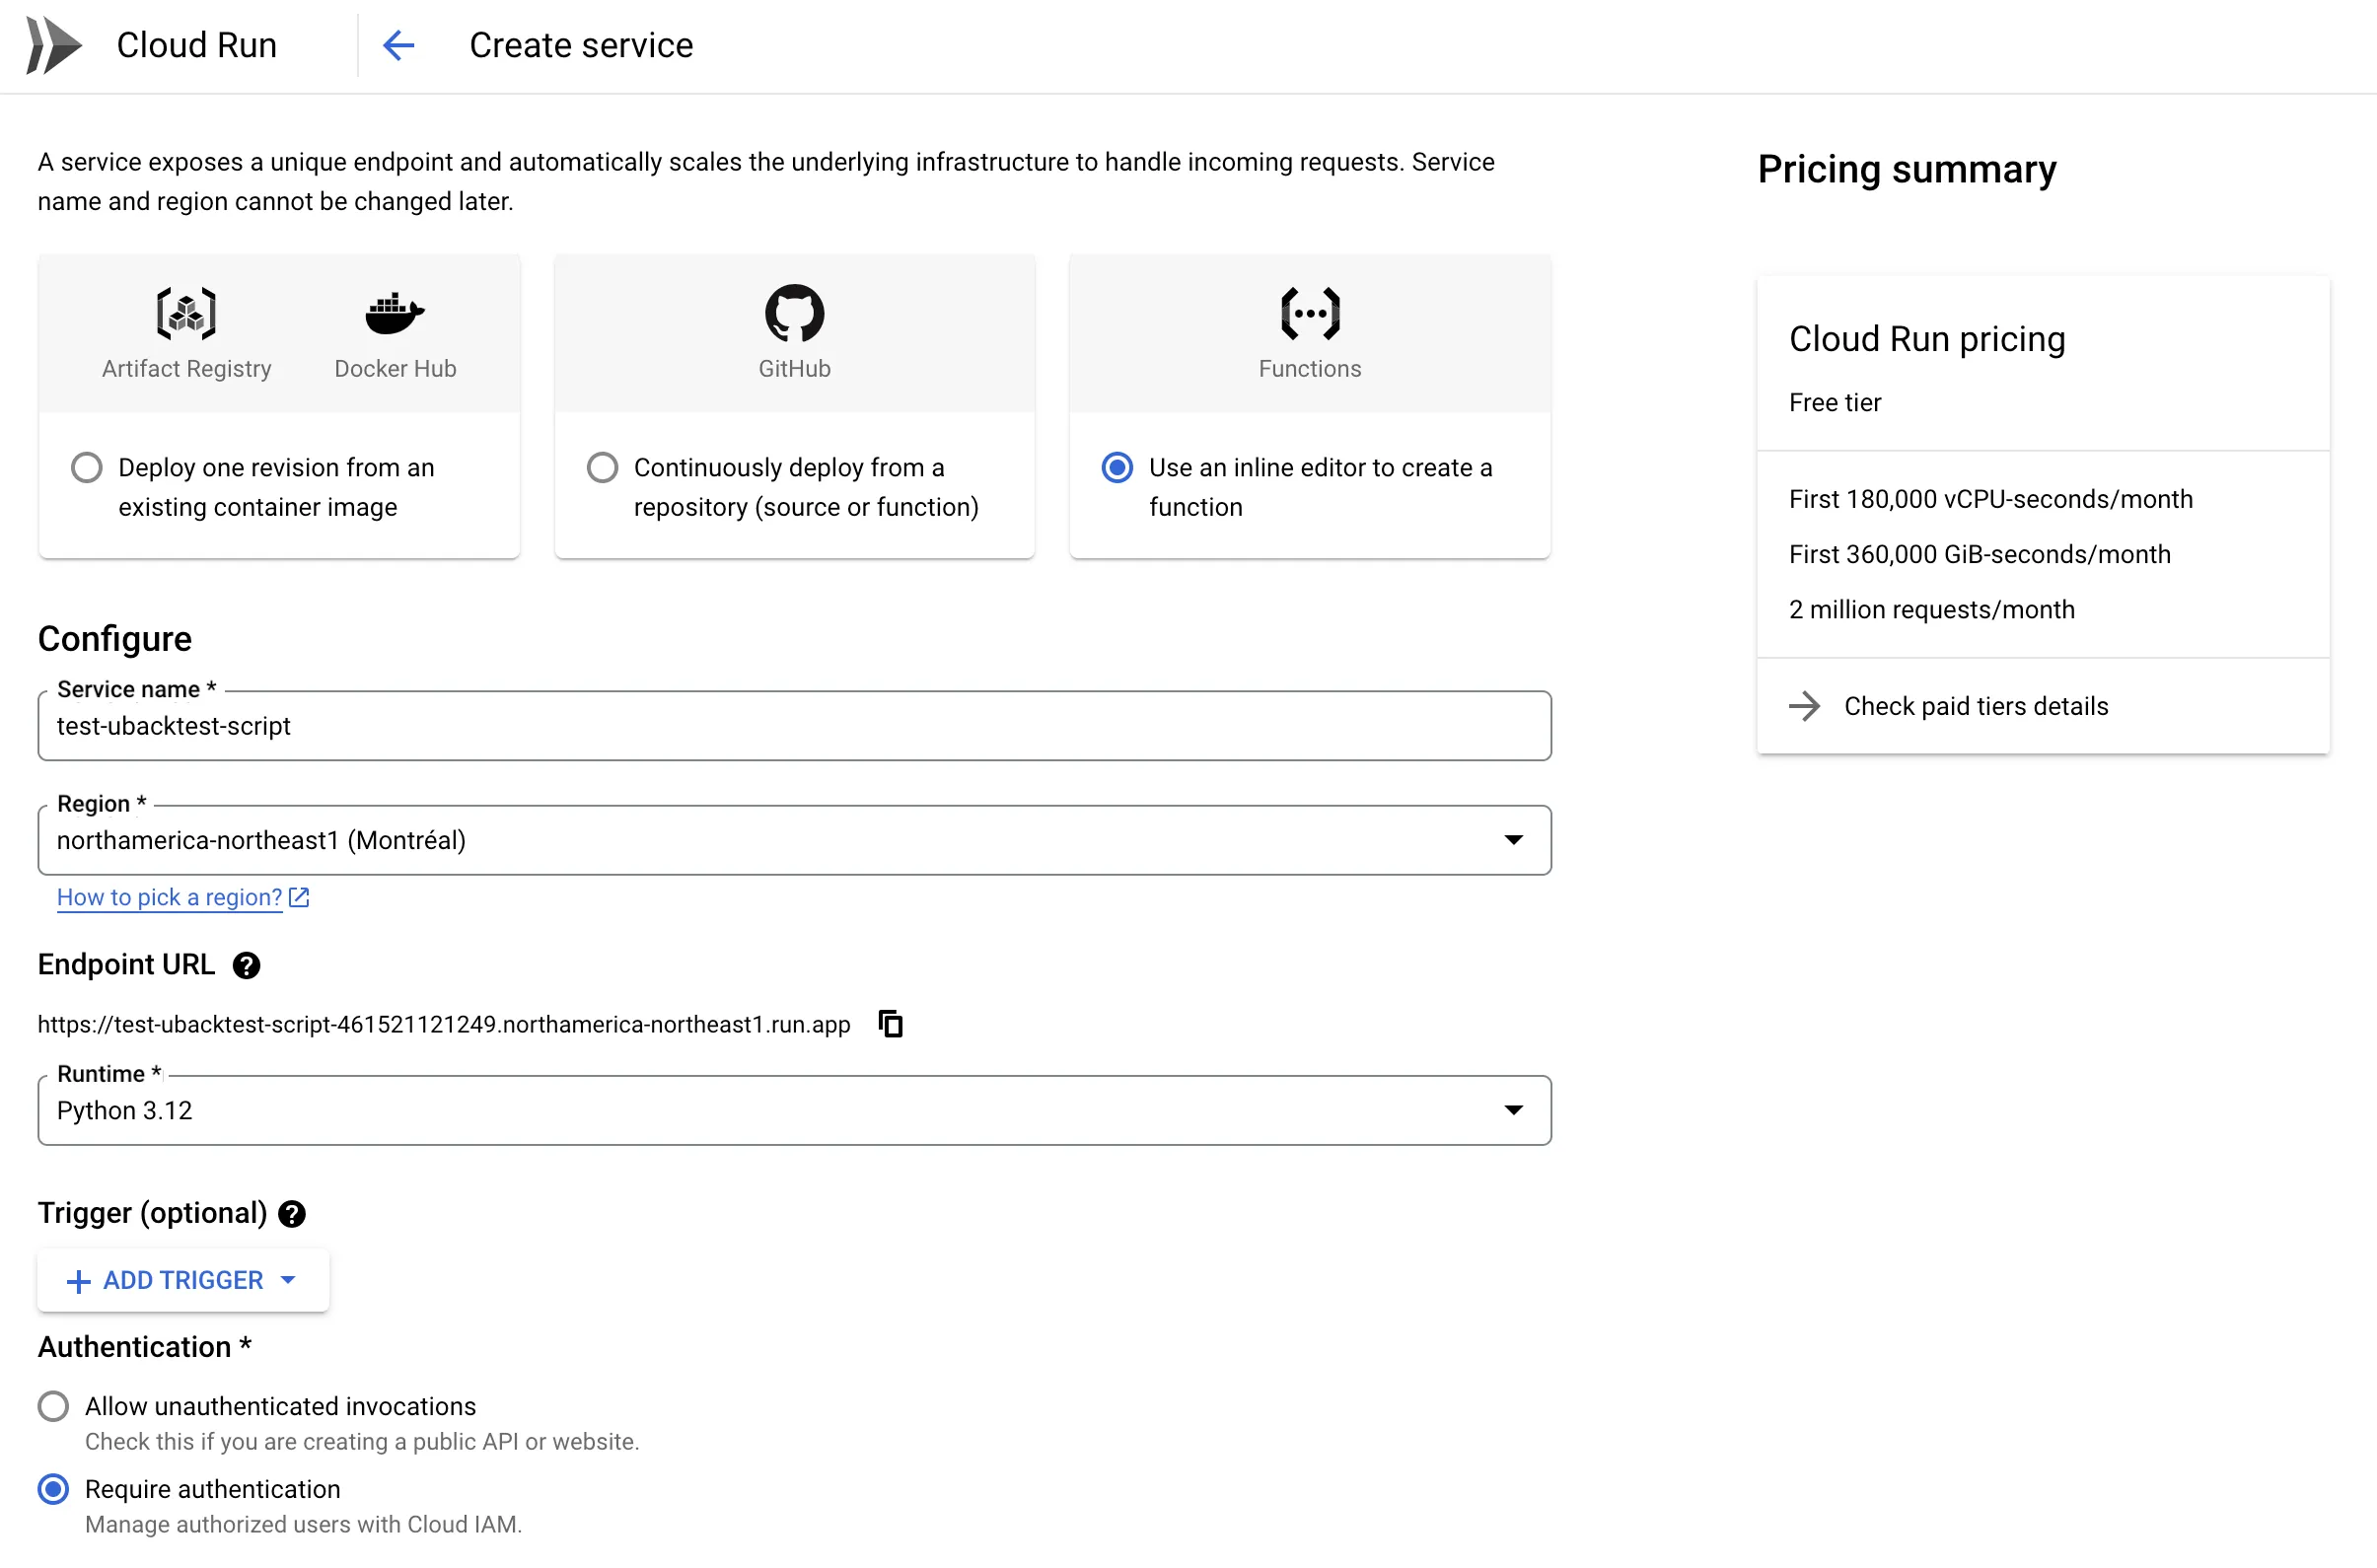The height and width of the screenshot is (1568, 2377).
Task: Expand the ADD TRIGGER dropdown
Action: click(182, 1280)
